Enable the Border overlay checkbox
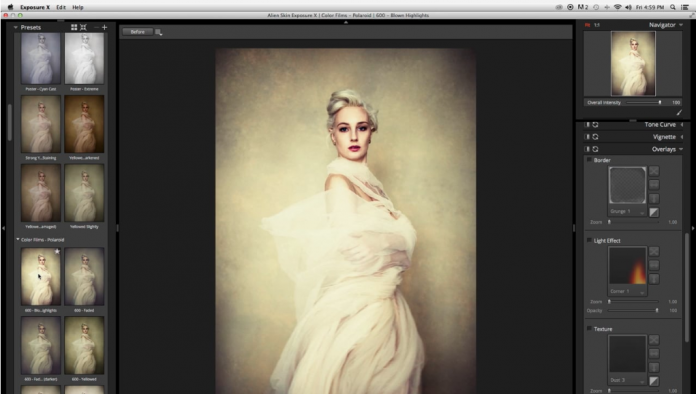 [589, 160]
